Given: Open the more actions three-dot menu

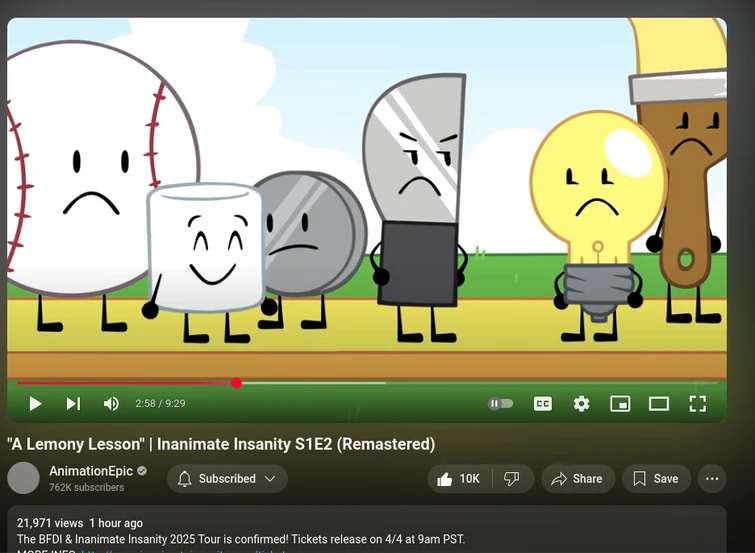Looking at the screenshot, I should tap(712, 479).
